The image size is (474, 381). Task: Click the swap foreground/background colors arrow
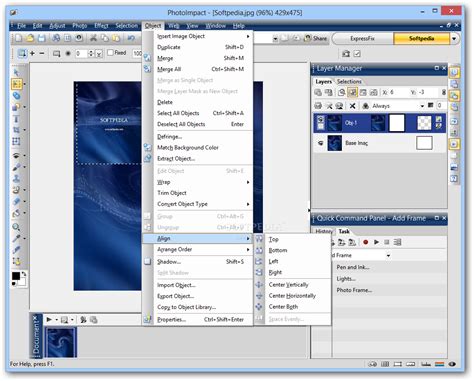pyautogui.click(x=24, y=274)
